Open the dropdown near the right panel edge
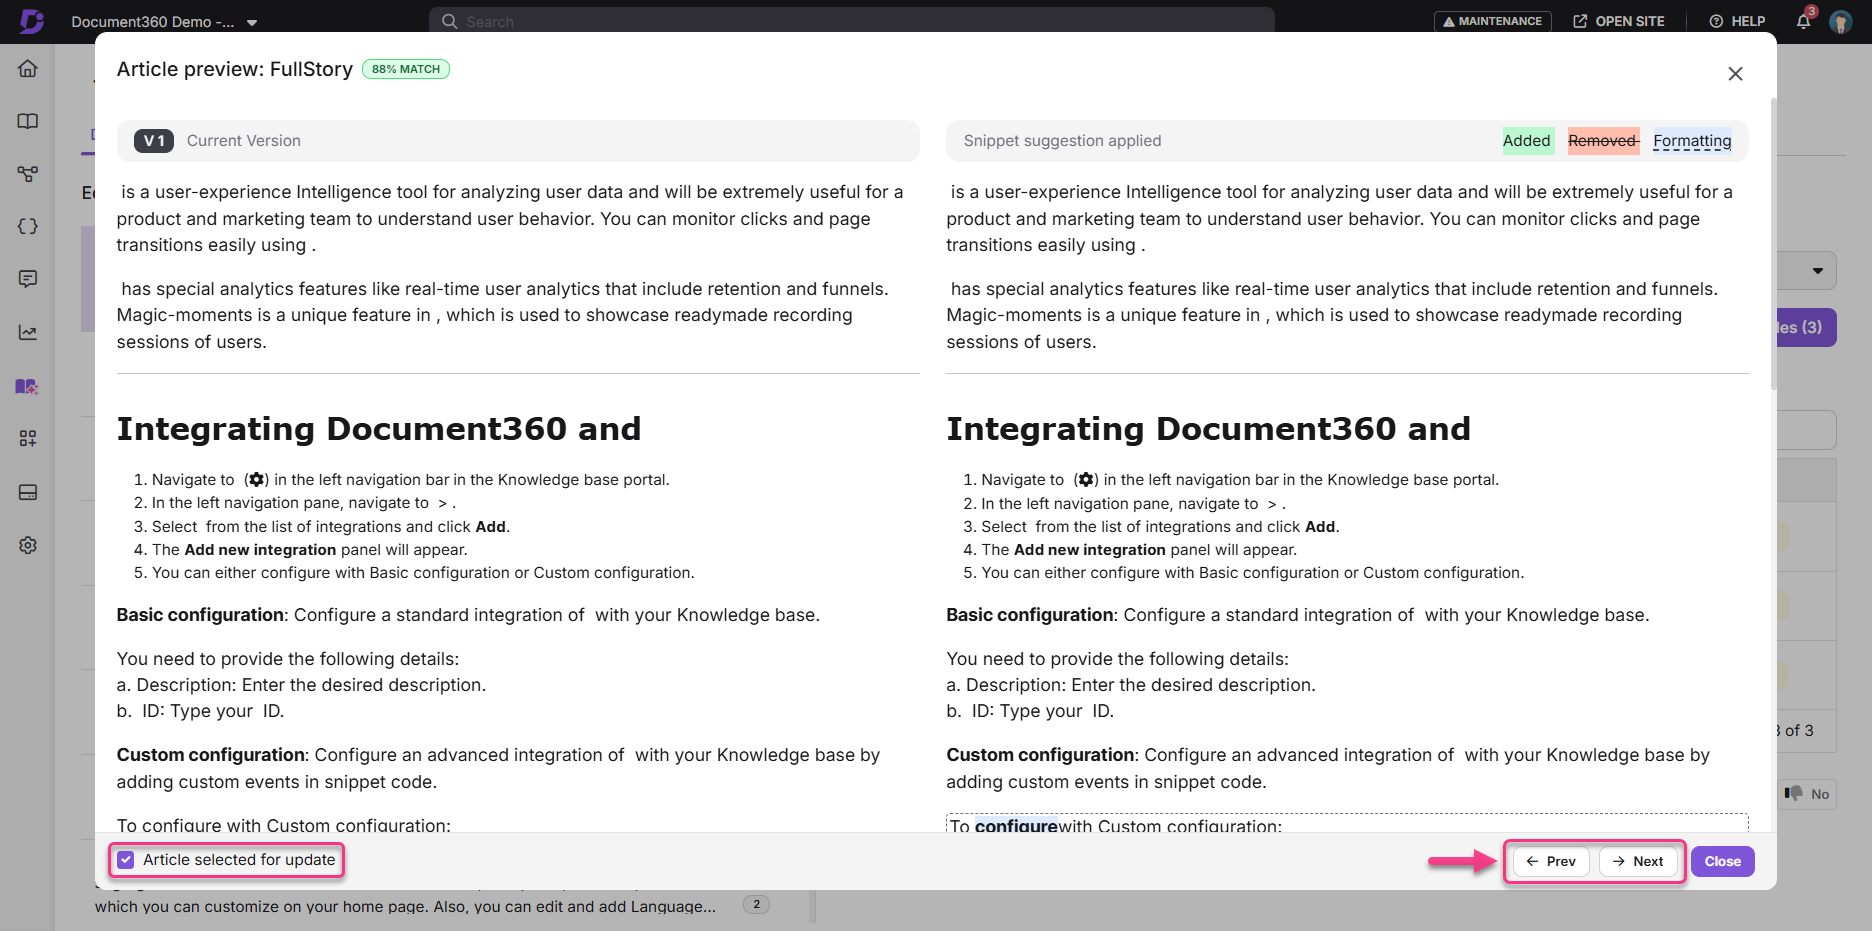Image resolution: width=1872 pixels, height=931 pixels. pyautogui.click(x=1817, y=270)
